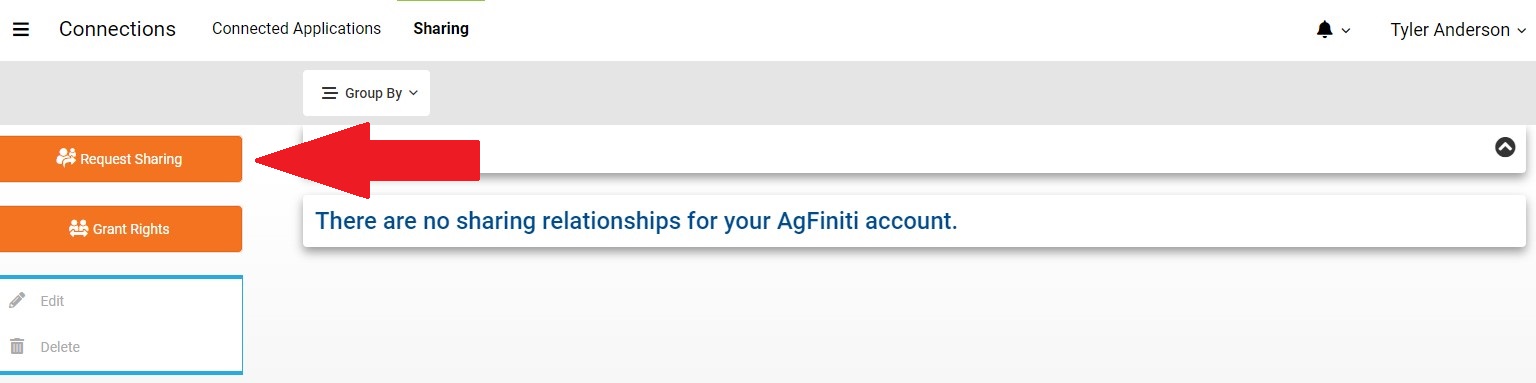Click the Request Sharing button
This screenshot has width=1536, height=383.
pos(120,159)
